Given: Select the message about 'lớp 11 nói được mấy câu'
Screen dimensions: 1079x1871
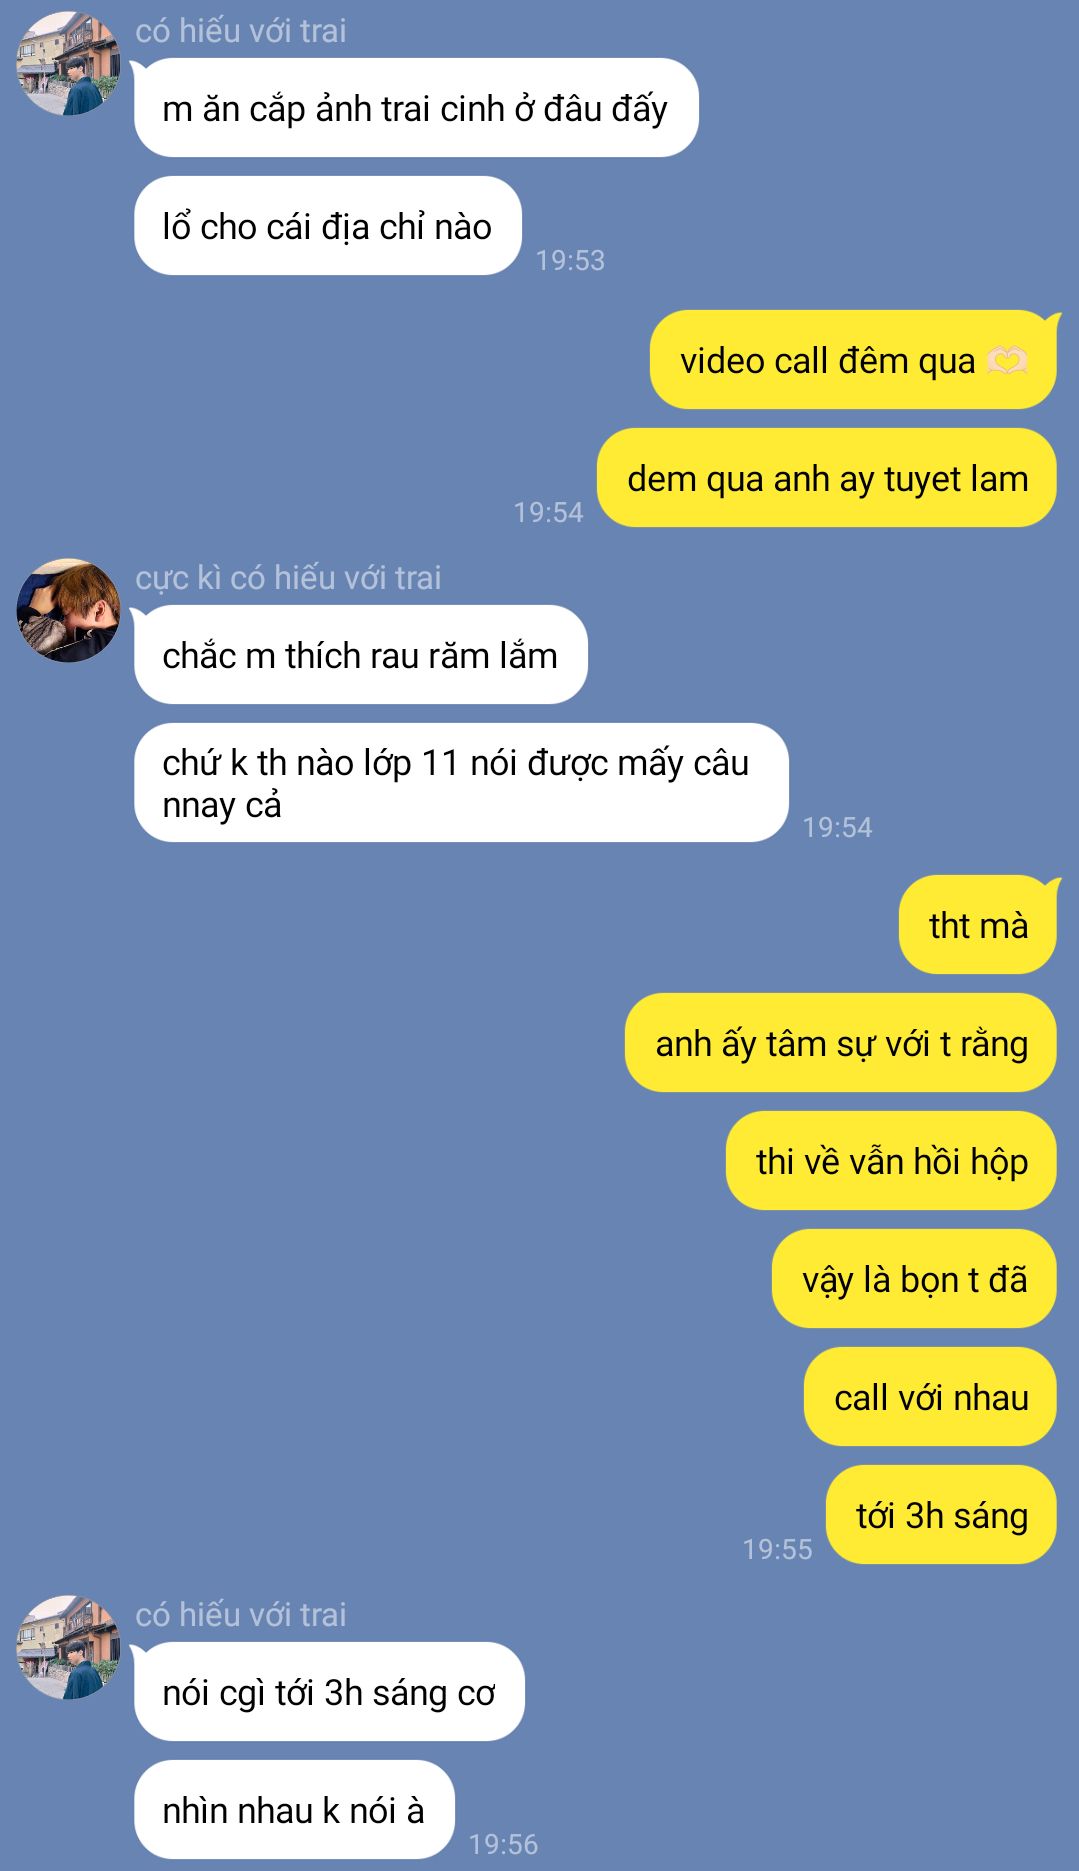Looking at the screenshot, I should [462, 783].
